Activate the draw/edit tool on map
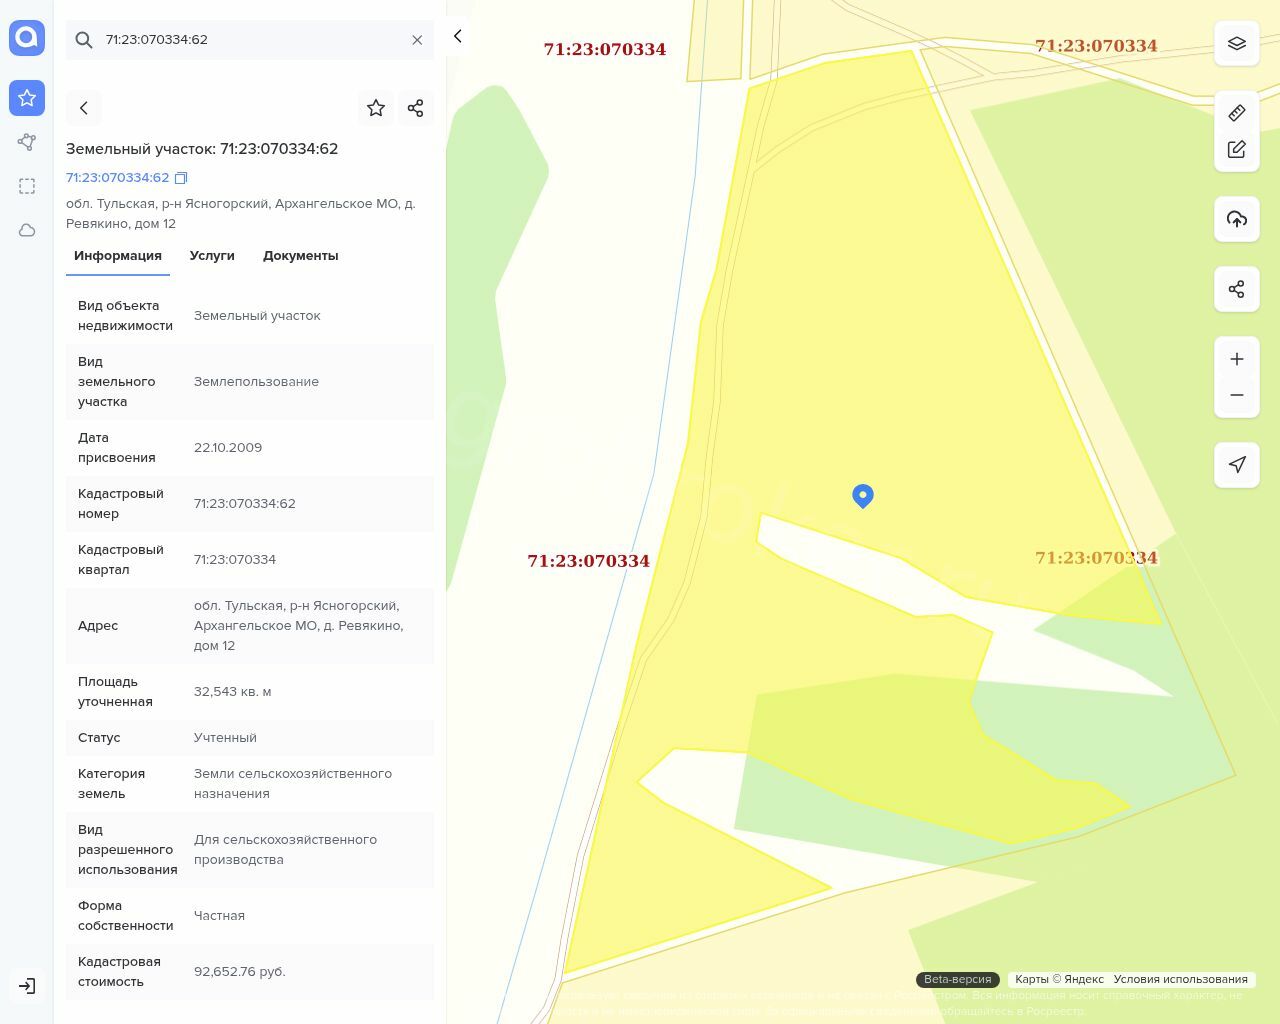Viewport: 1280px width, 1024px height. pyautogui.click(x=1236, y=149)
